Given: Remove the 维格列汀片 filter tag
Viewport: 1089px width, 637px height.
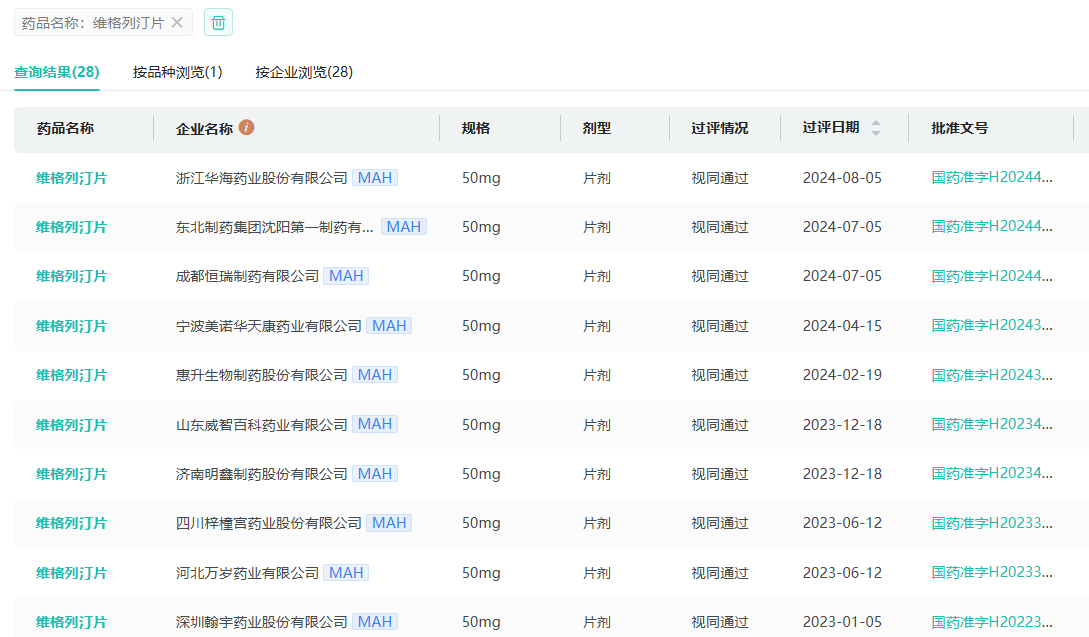Looking at the screenshot, I should pos(177,22).
